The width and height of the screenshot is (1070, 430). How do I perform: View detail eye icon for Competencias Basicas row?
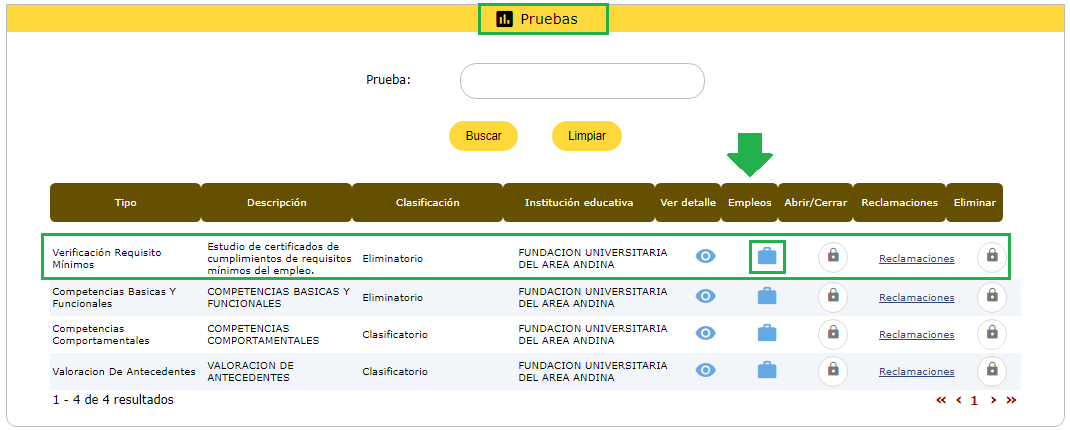point(705,296)
